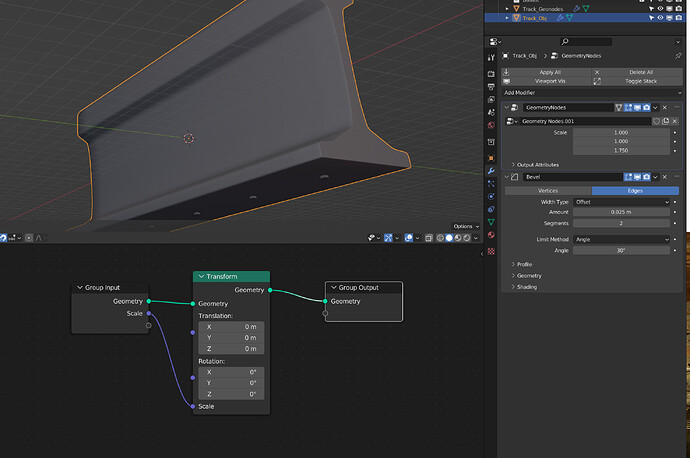The width and height of the screenshot is (690, 458).
Task: Open the Render properties tab icon
Action: pyautogui.click(x=491, y=74)
